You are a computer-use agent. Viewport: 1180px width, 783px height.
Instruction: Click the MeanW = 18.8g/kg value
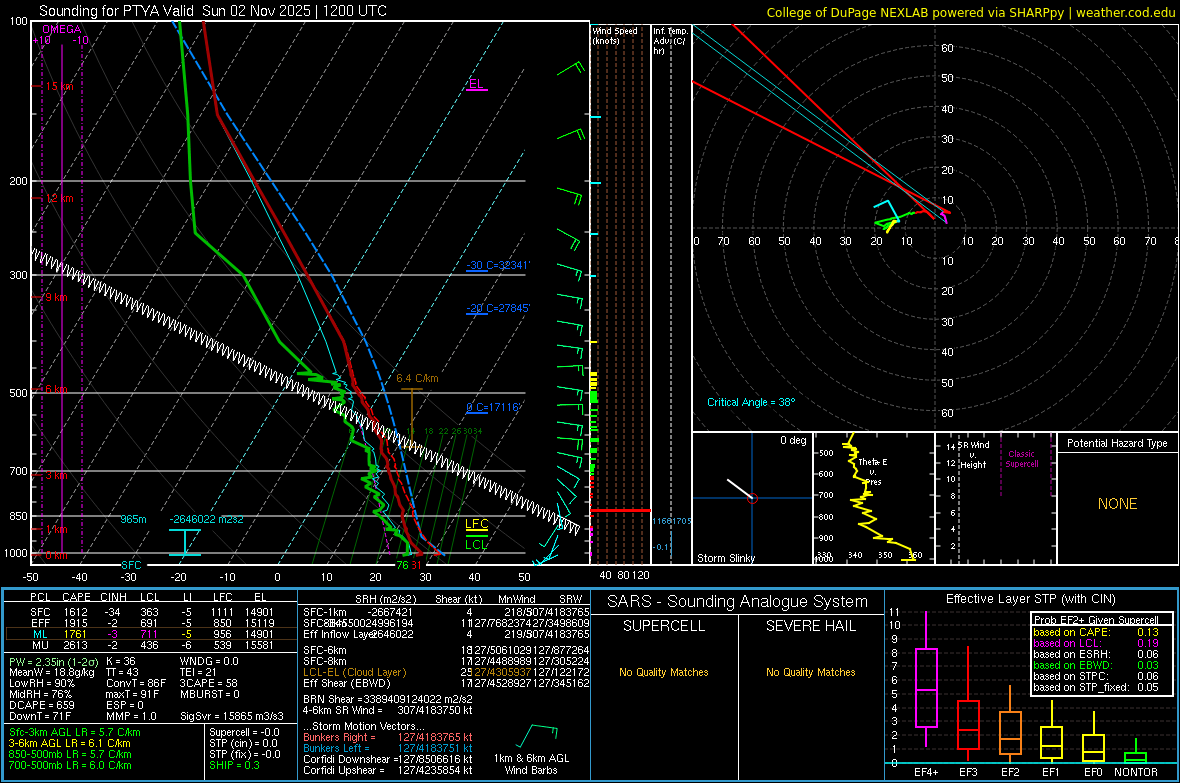[51, 672]
